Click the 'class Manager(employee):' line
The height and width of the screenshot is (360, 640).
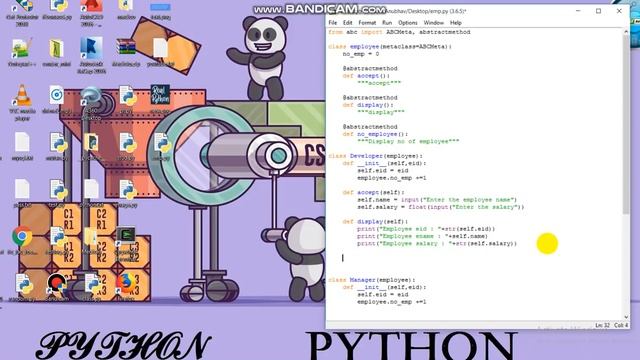(372, 280)
